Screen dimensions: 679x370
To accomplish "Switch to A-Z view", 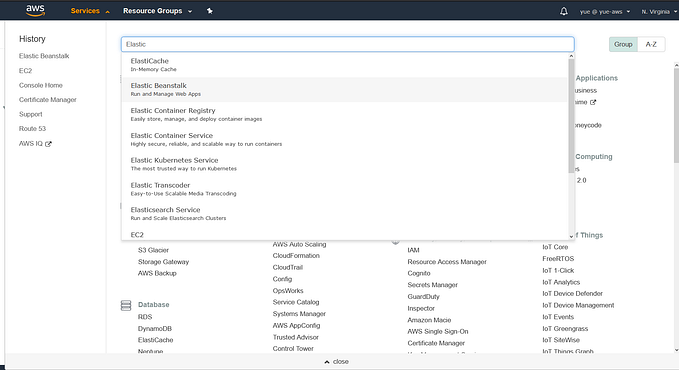I will pyautogui.click(x=651, y=44).
